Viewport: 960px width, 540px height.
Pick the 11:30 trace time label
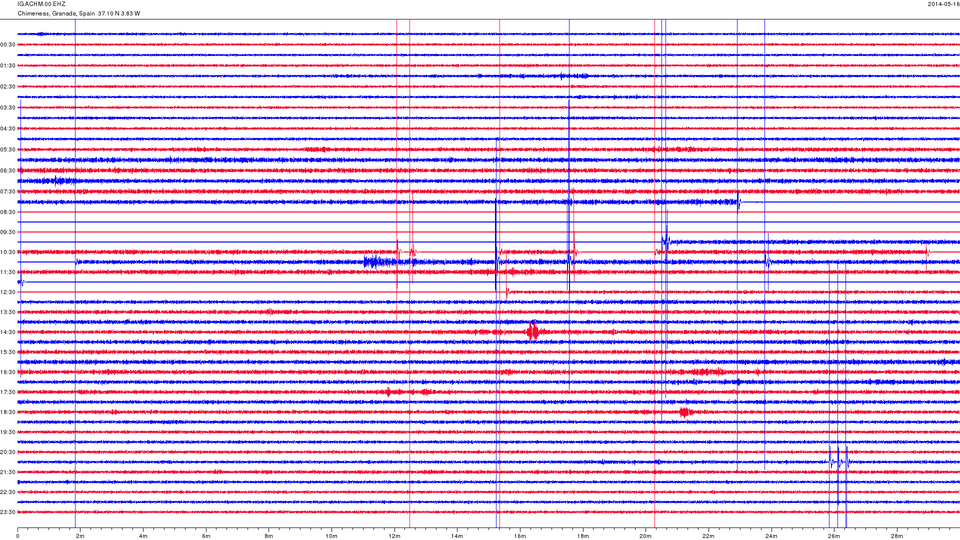point(8,272)
